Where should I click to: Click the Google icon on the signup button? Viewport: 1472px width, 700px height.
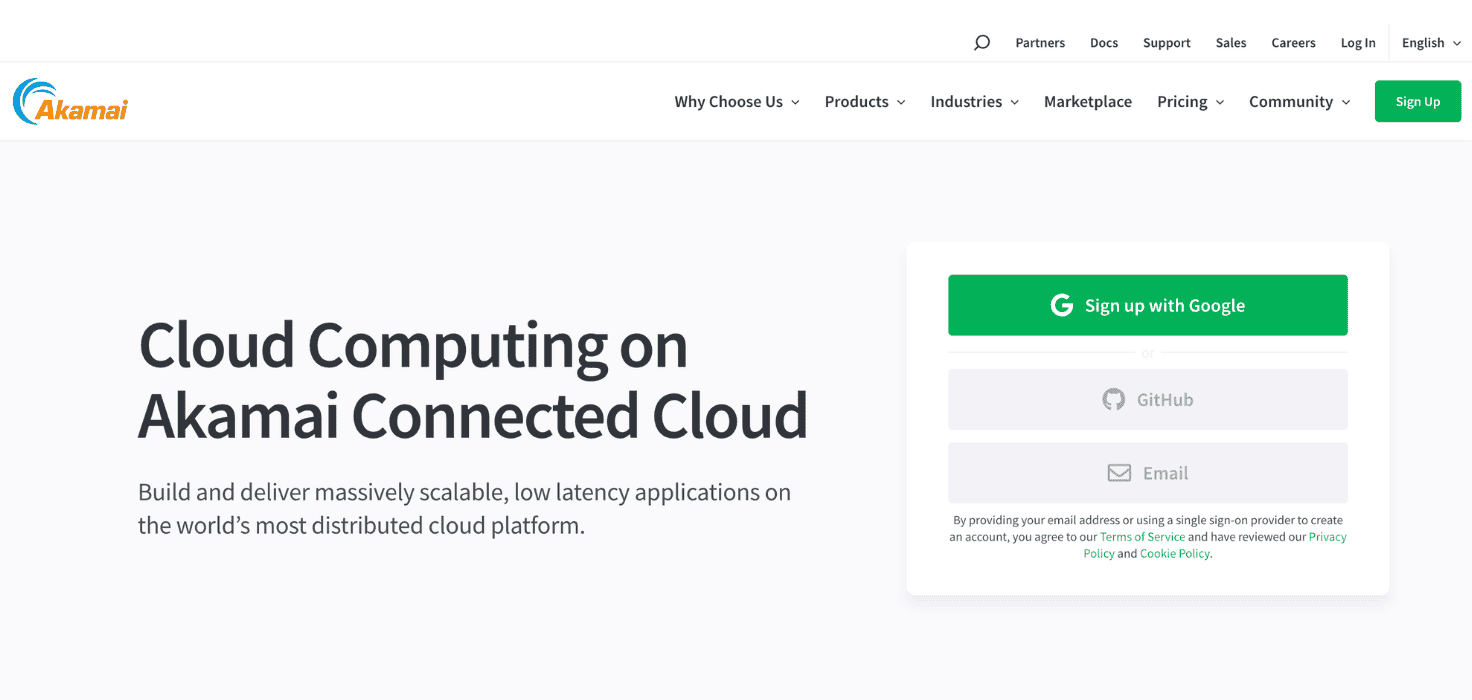click(1061, 305)
